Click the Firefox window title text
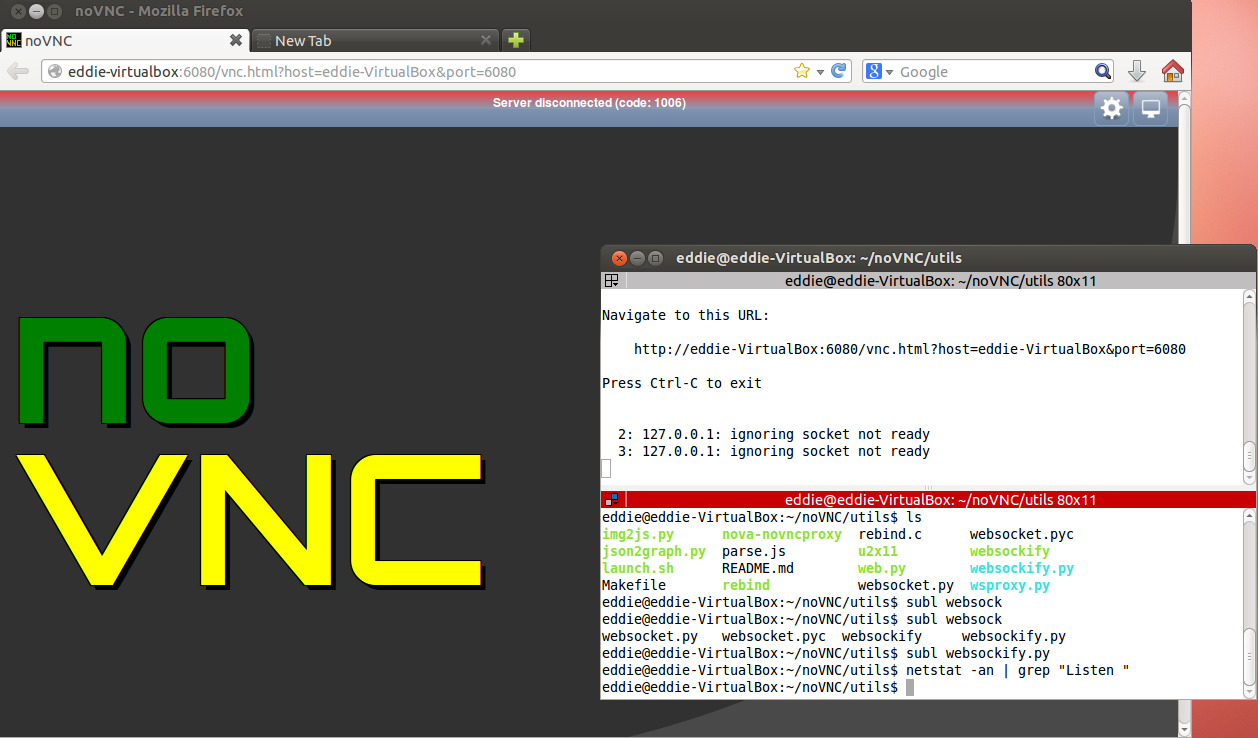This screenshot has height=738, width=1258. 159,11
